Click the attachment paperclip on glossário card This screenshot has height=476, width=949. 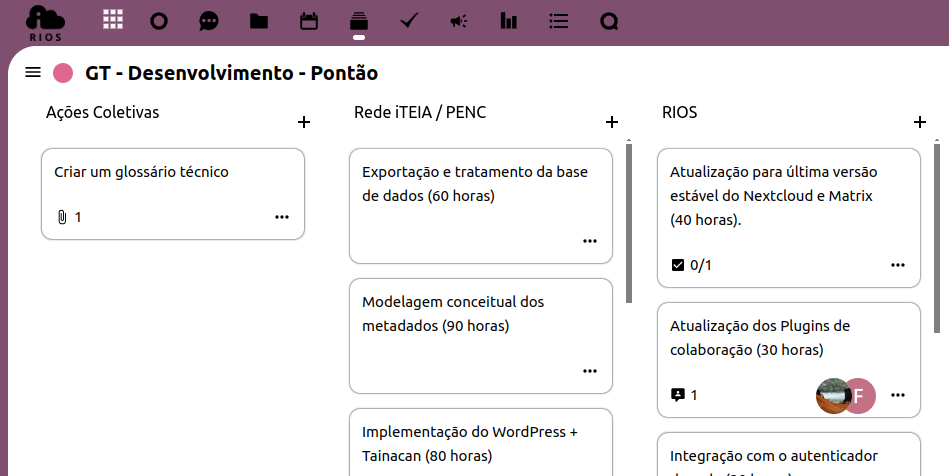(x=62, y=217)
